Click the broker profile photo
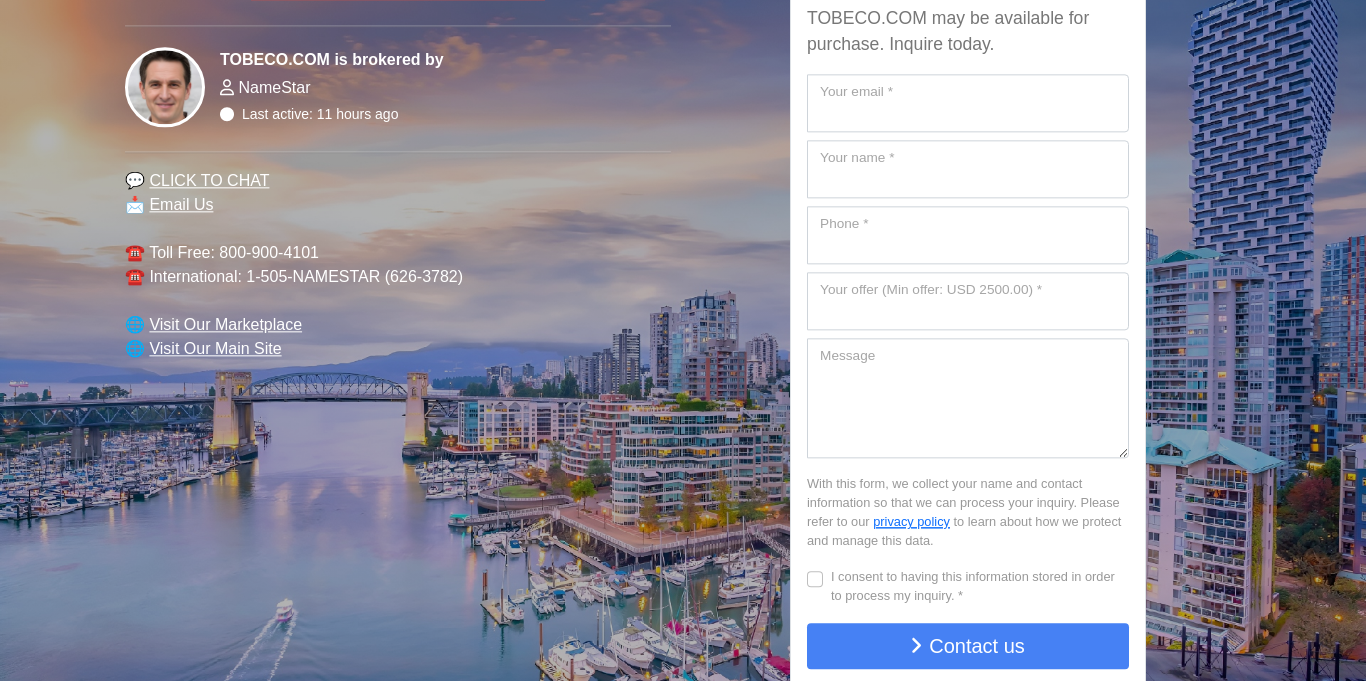This screenshot has height=681, width=1366. (165, 87)
